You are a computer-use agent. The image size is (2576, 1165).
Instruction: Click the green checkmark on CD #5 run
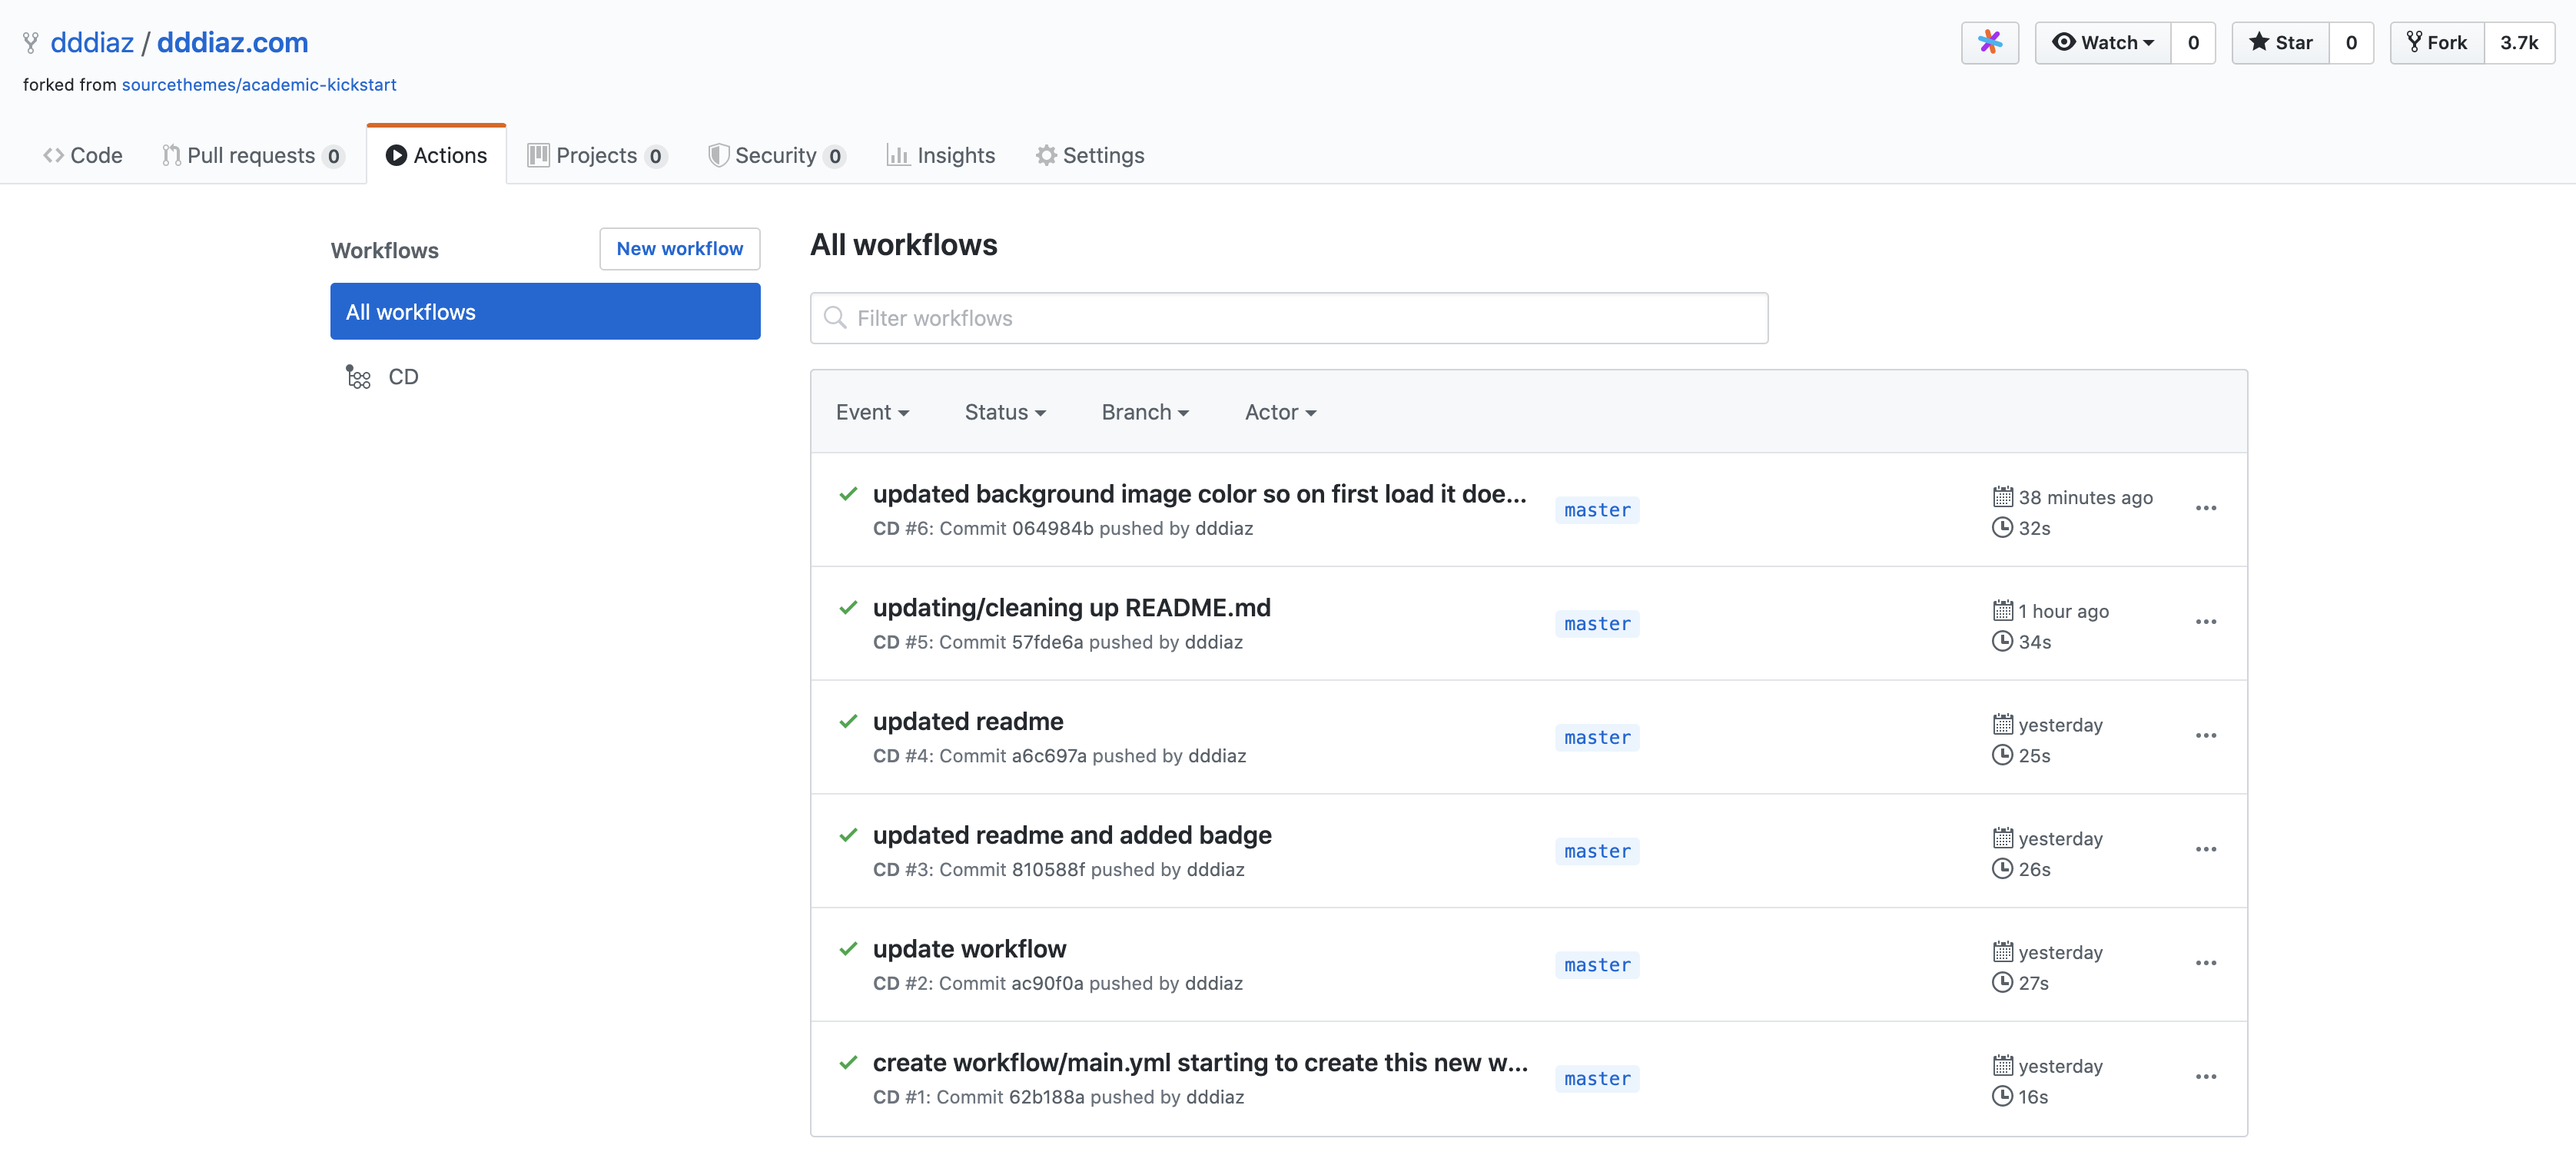pos(848,607)
